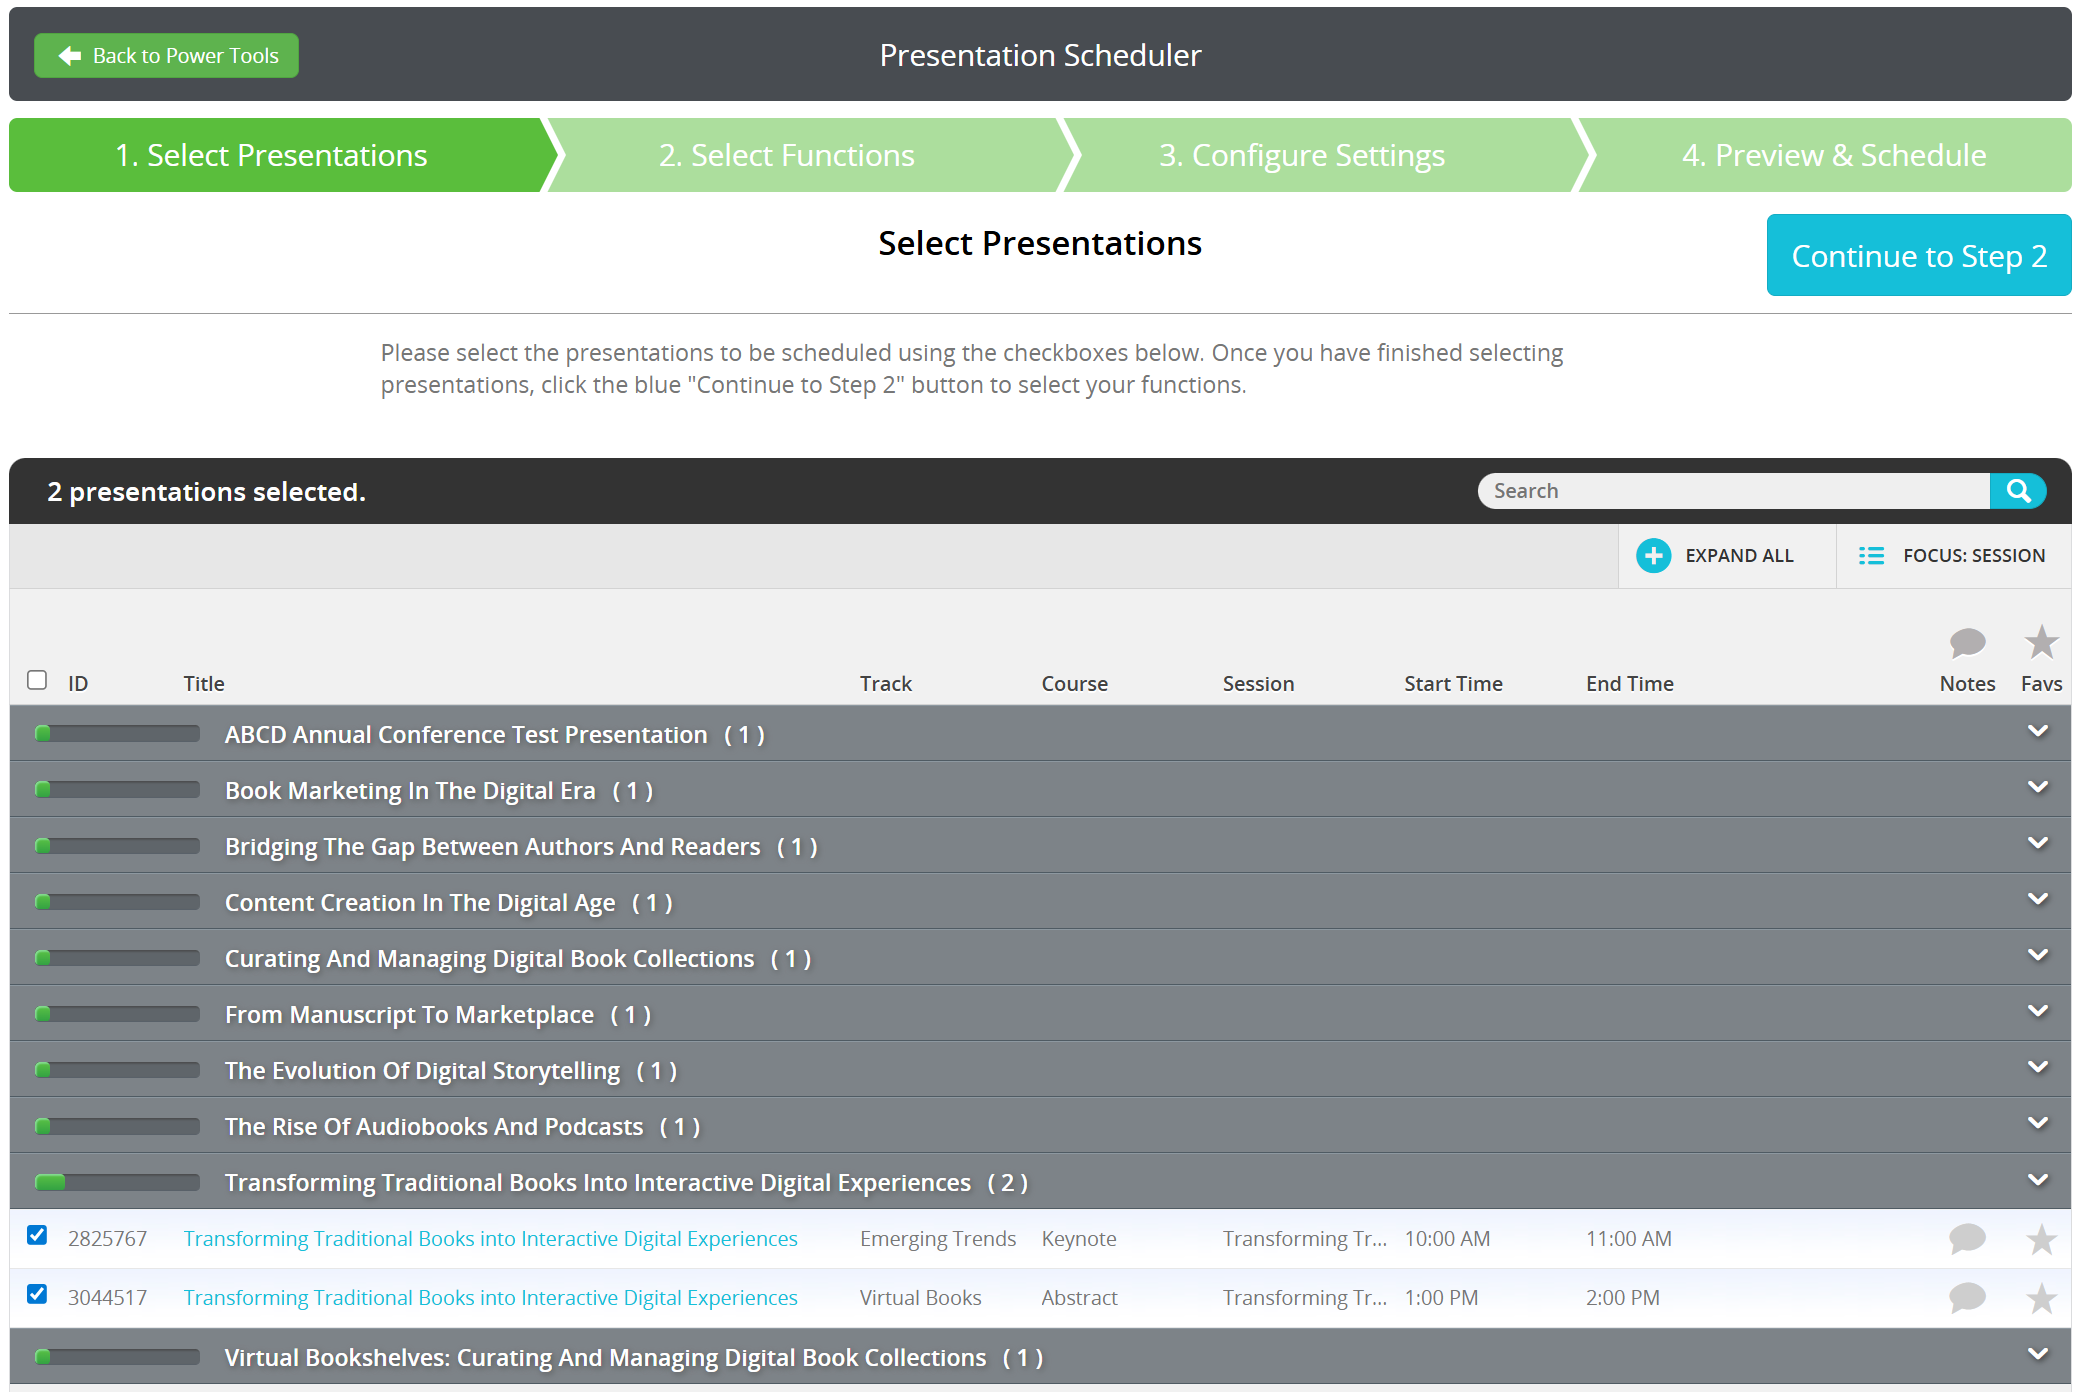The width and height of the screenshot is (2080, 1392).
Task: Uncheck presentation 2825767 checkbox
Action: [x=37, y=1236]
